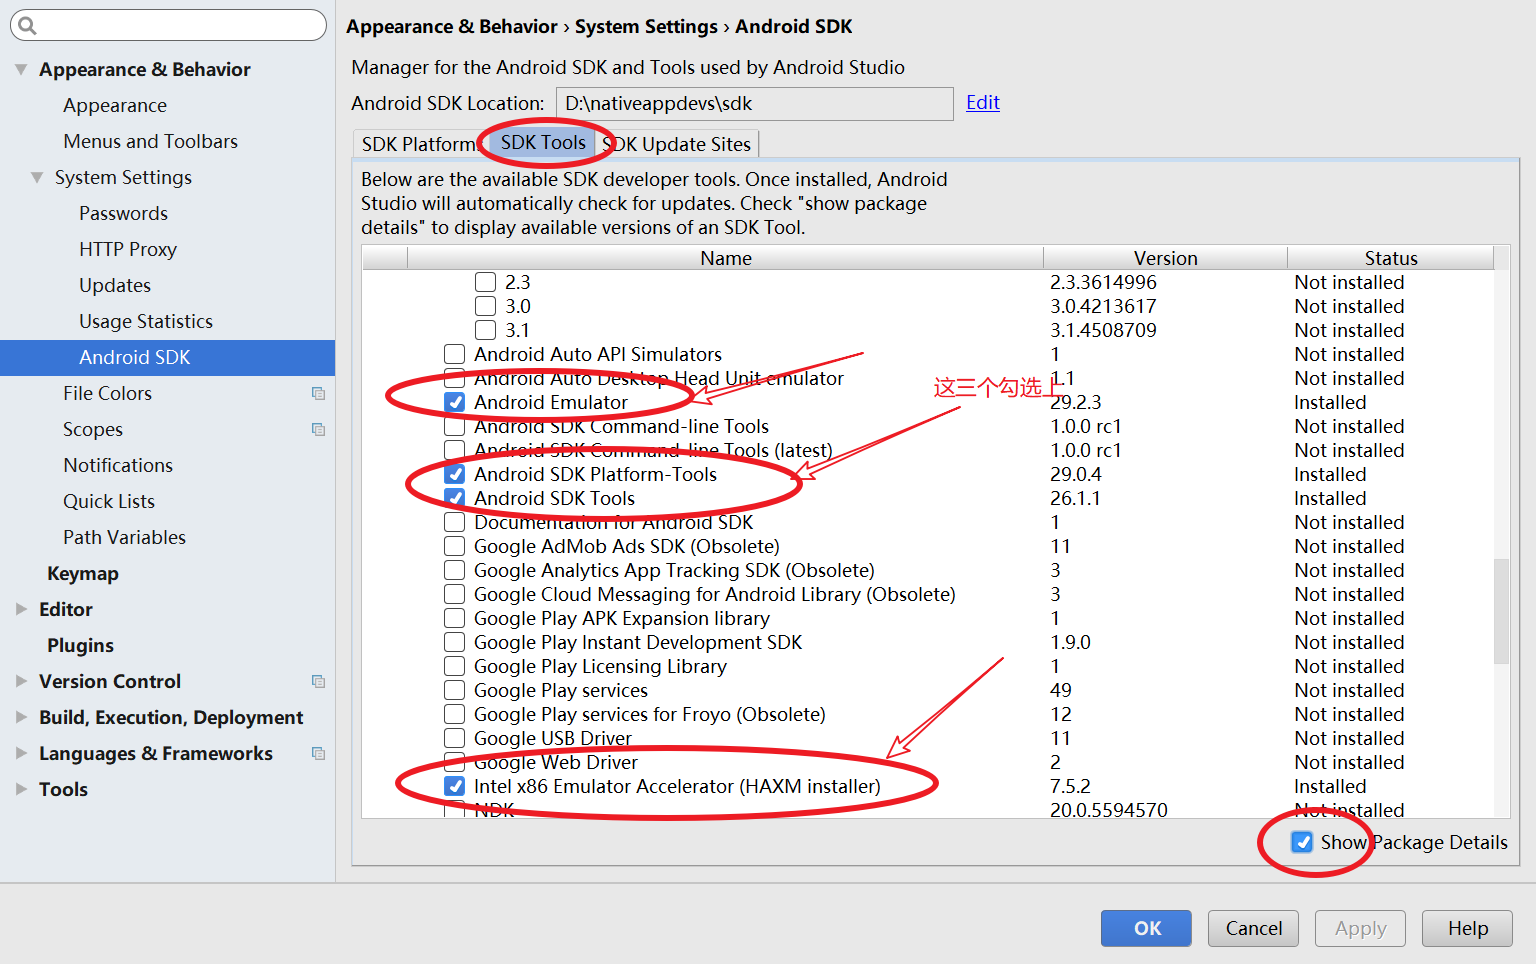
Task: Uncheck Android SDK Tools checkbox
Action: point(454,498)
